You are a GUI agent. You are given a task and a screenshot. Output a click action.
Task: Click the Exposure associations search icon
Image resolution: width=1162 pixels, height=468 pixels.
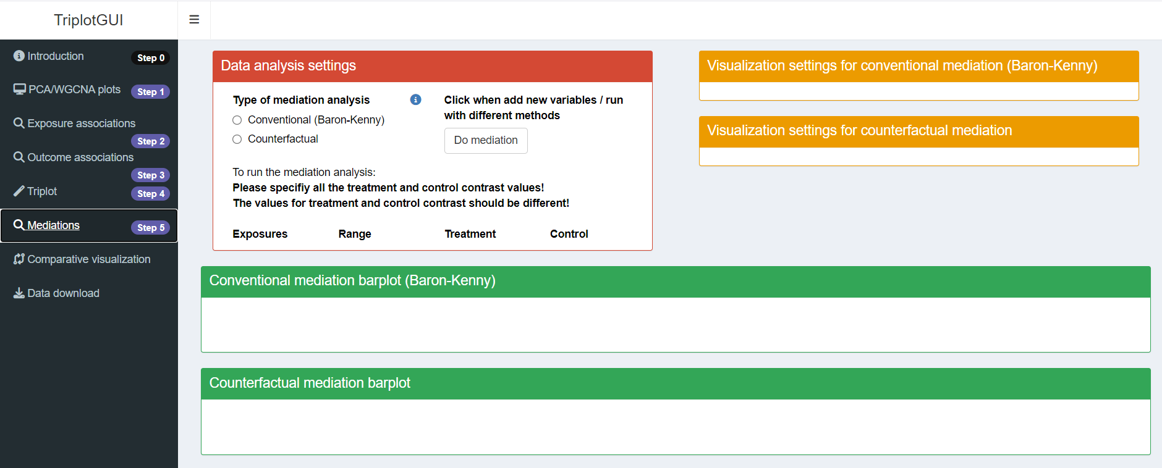[19, 124]
